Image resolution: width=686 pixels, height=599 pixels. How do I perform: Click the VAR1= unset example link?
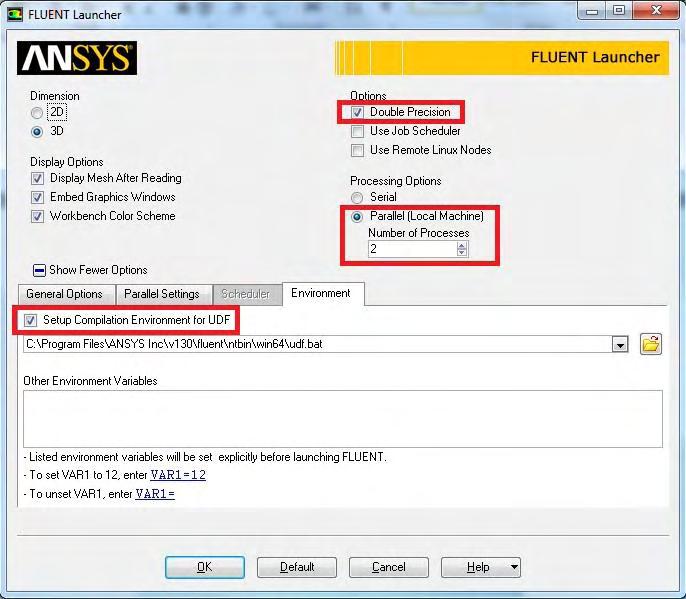[155, 494]
